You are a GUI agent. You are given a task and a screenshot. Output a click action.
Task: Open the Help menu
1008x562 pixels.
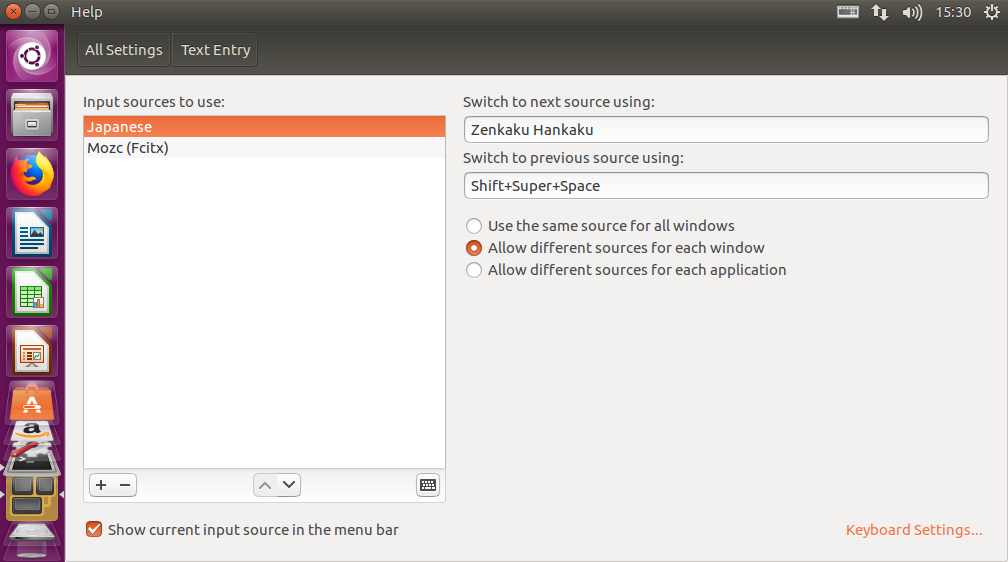(87, 12)
